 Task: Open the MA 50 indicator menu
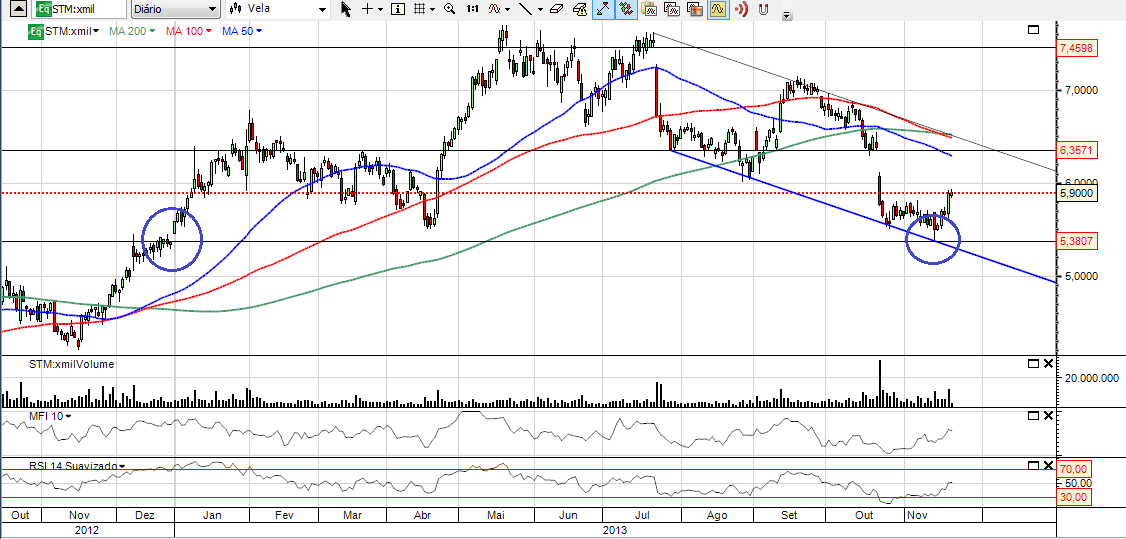click(259, 31)
